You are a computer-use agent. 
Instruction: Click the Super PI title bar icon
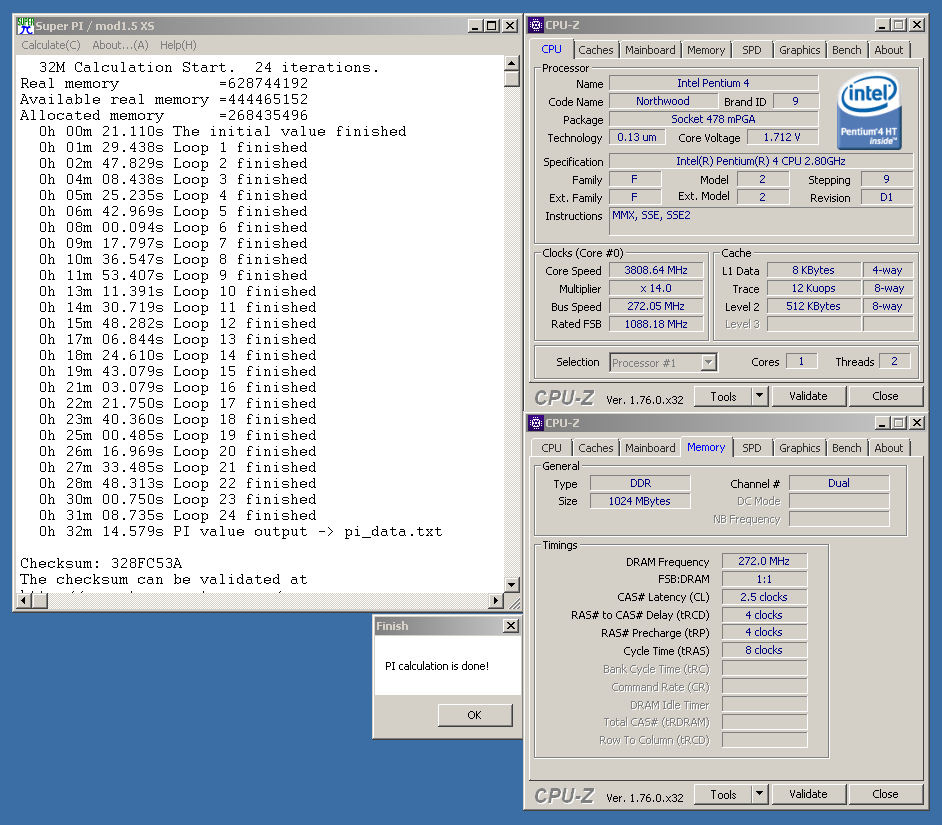tap(25, 26)
